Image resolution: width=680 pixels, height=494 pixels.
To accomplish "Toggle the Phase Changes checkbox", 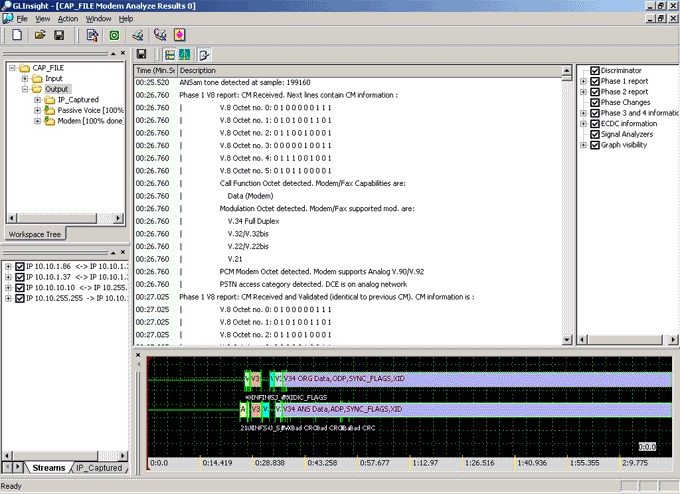I will click(x=595, y=102).
